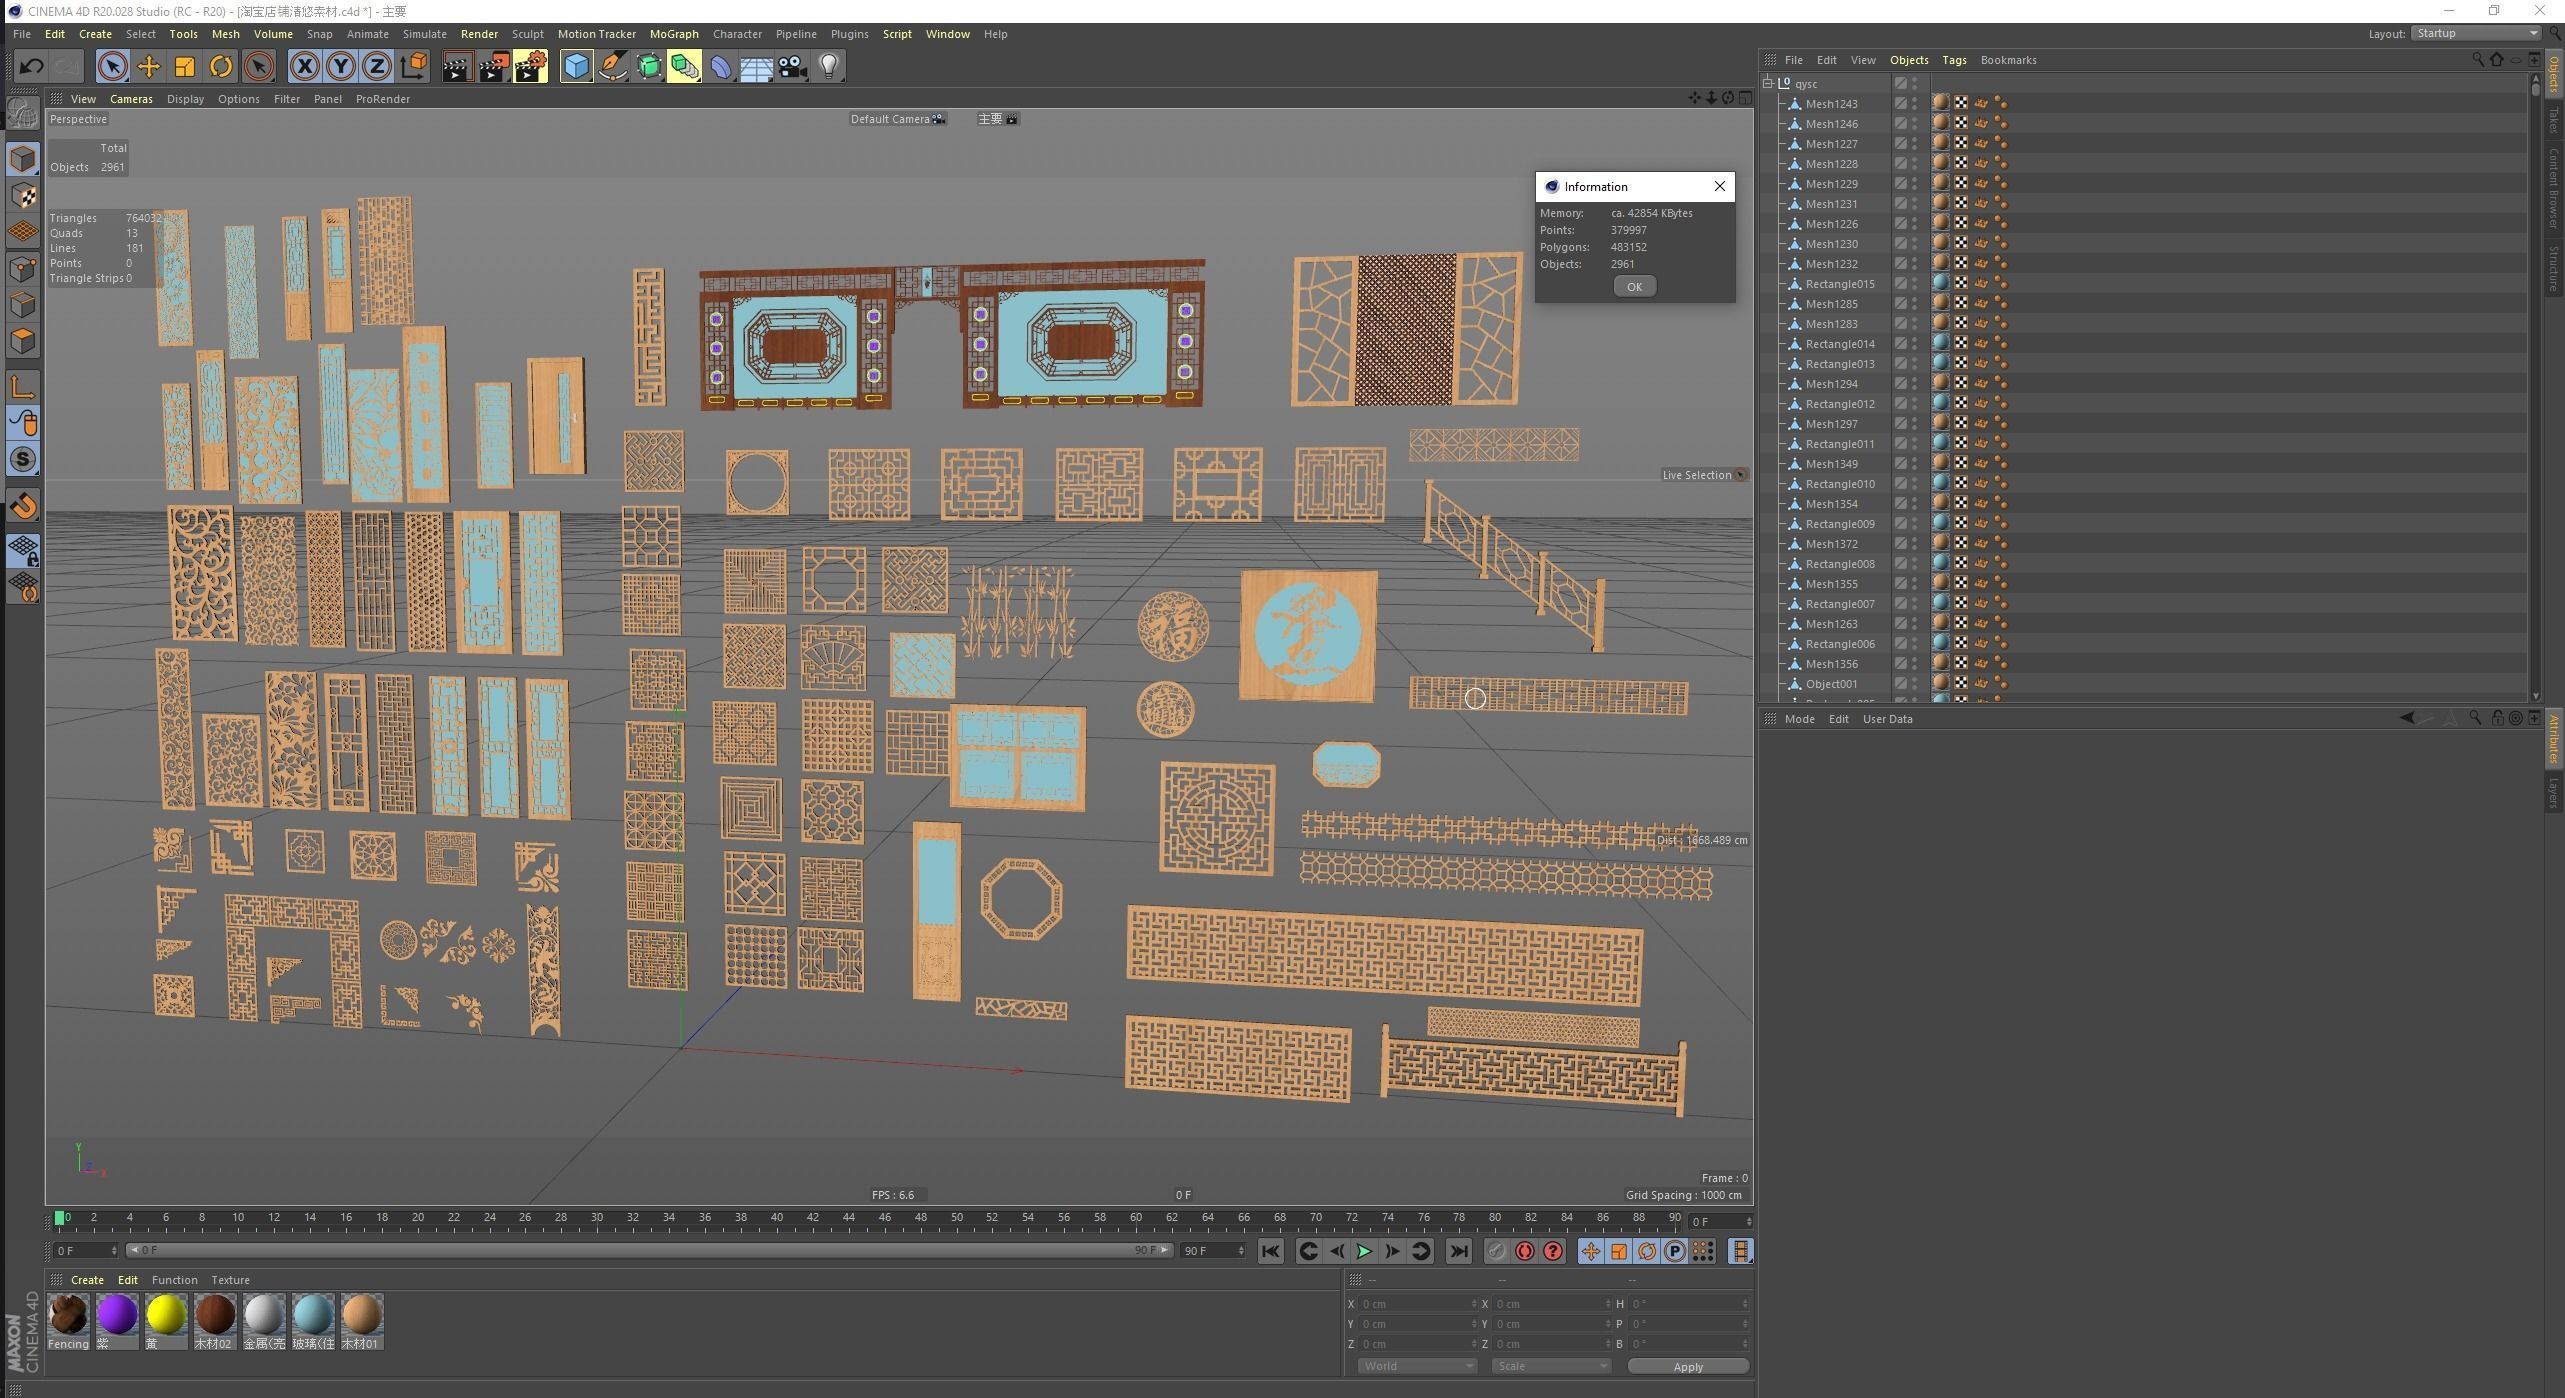Toggle Z axis lock

[377, 67]
